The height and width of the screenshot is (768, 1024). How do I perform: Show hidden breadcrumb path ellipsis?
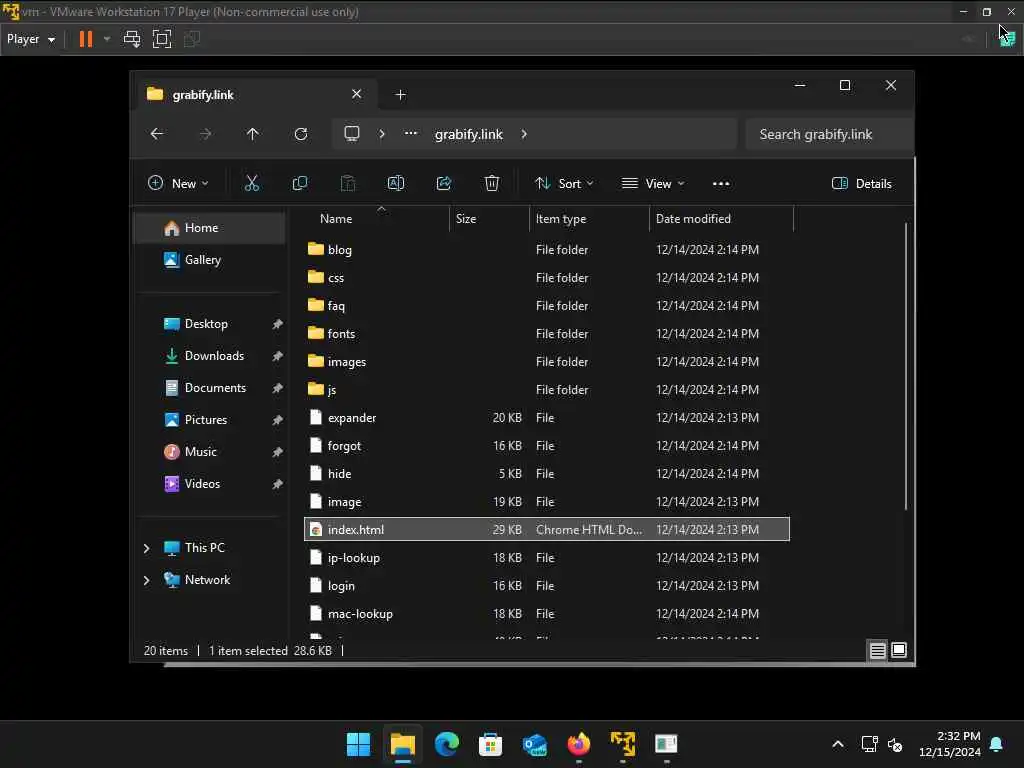click(411, 133)
